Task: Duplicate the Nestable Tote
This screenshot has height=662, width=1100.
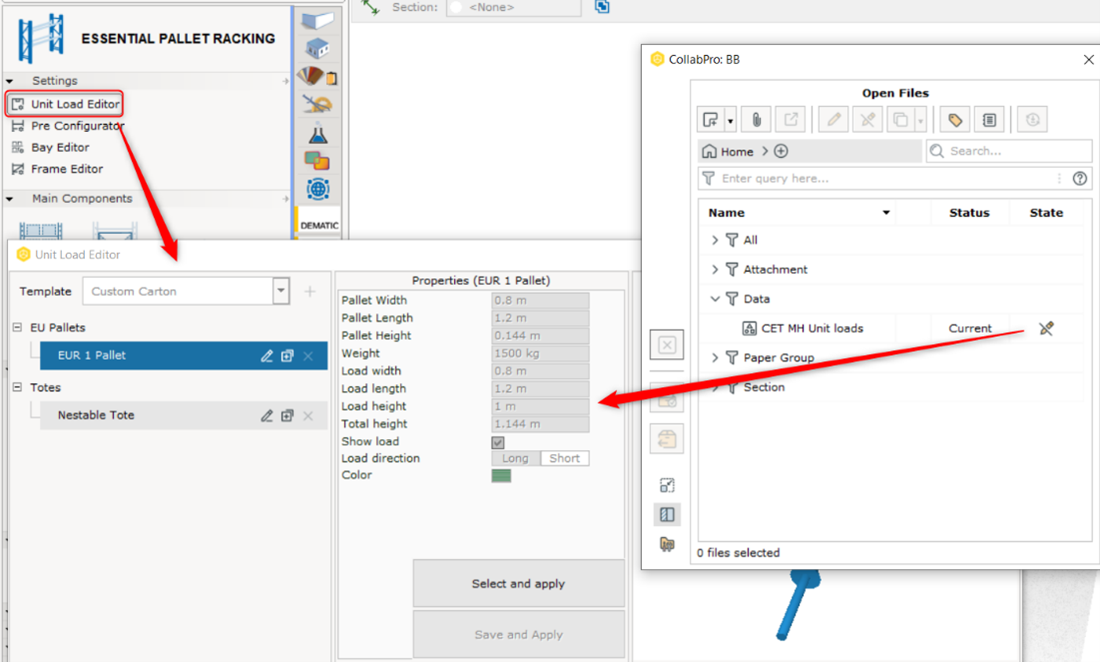Action: [x=287, y=416]
